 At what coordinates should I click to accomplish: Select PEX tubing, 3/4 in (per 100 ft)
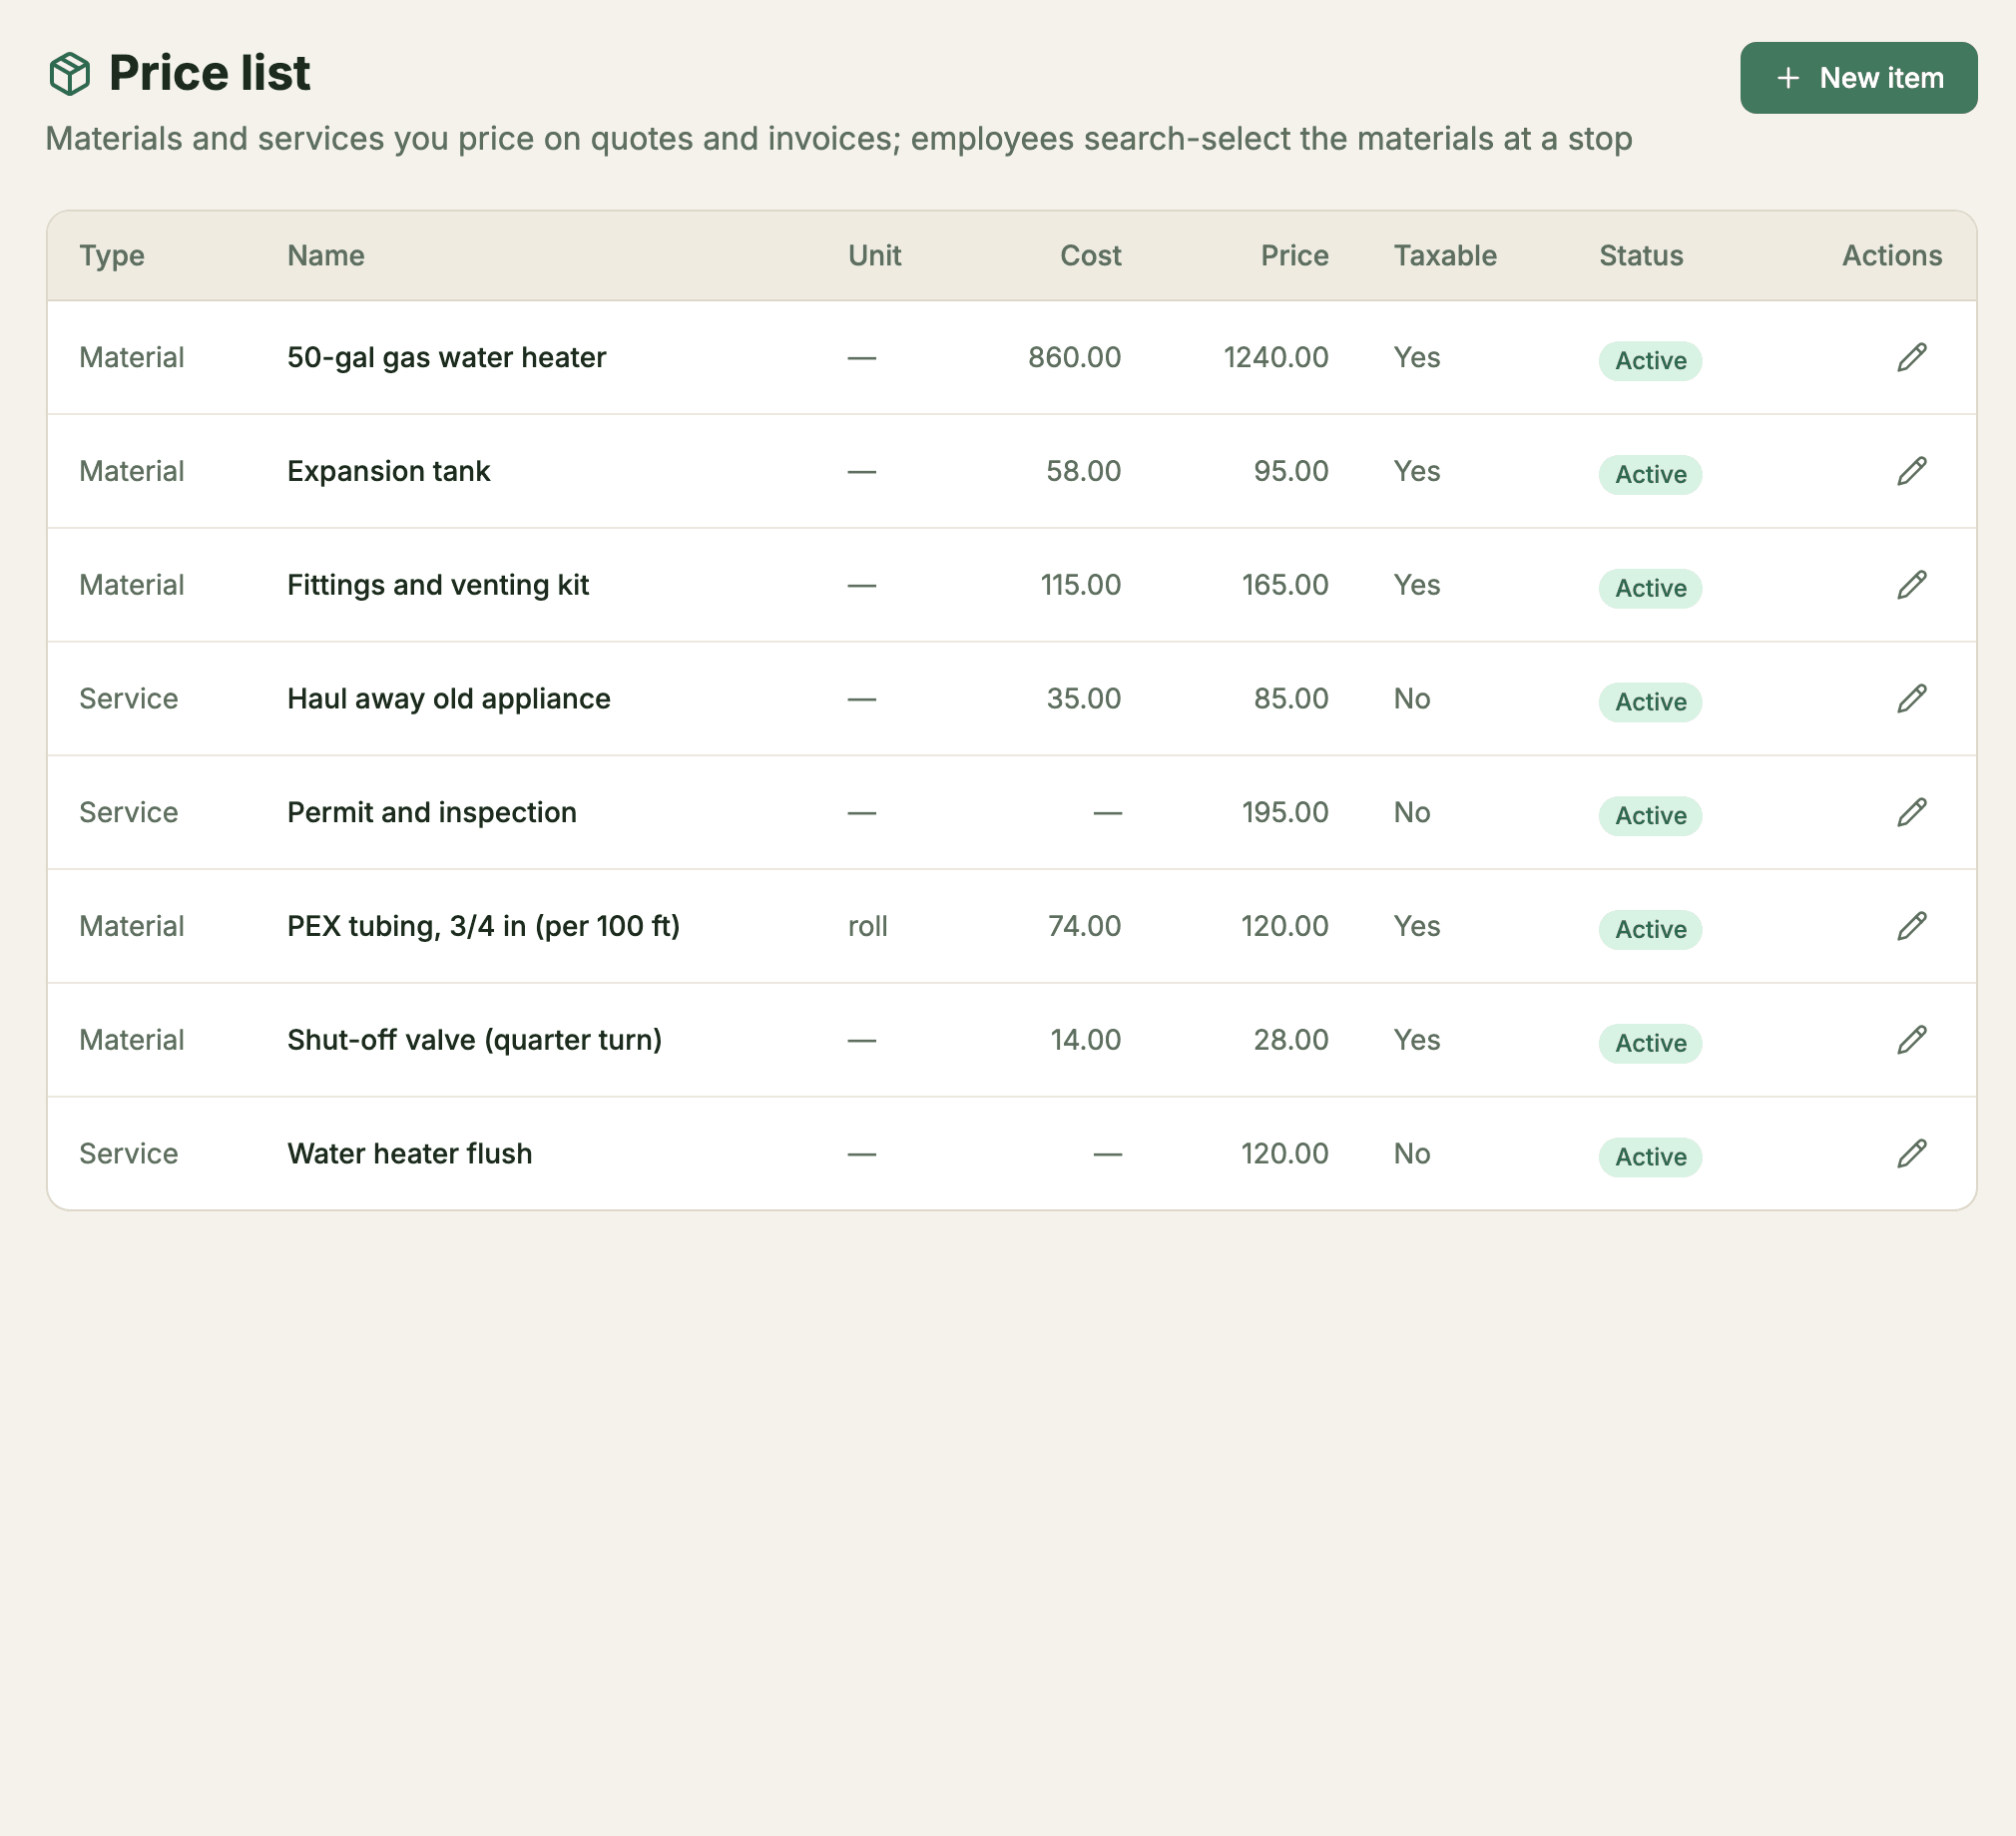[x=483, y=927]
